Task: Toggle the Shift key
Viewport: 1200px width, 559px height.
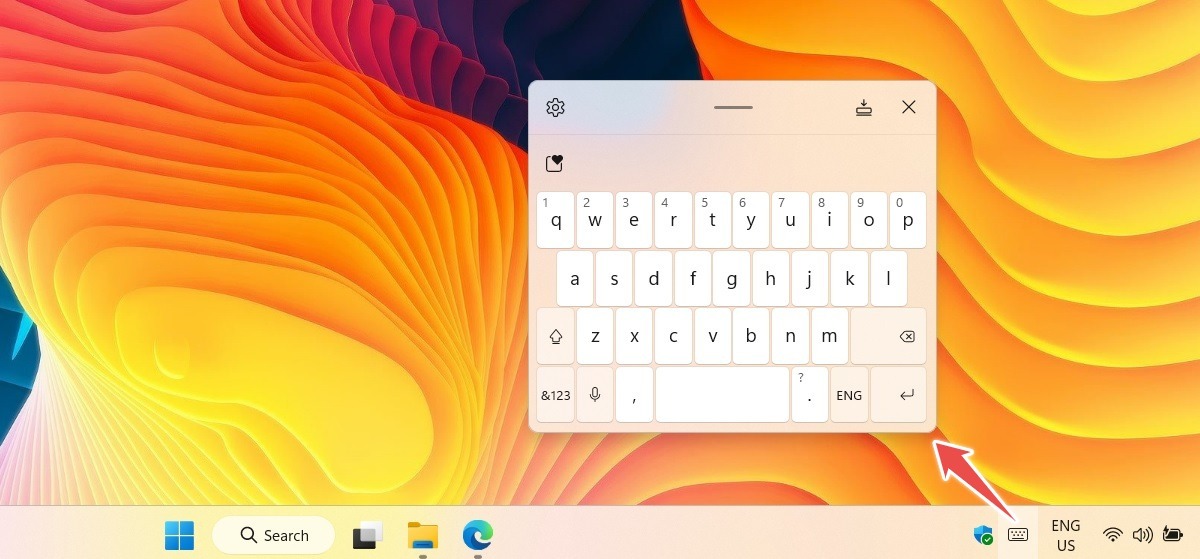Action: [x=556, y=336]
